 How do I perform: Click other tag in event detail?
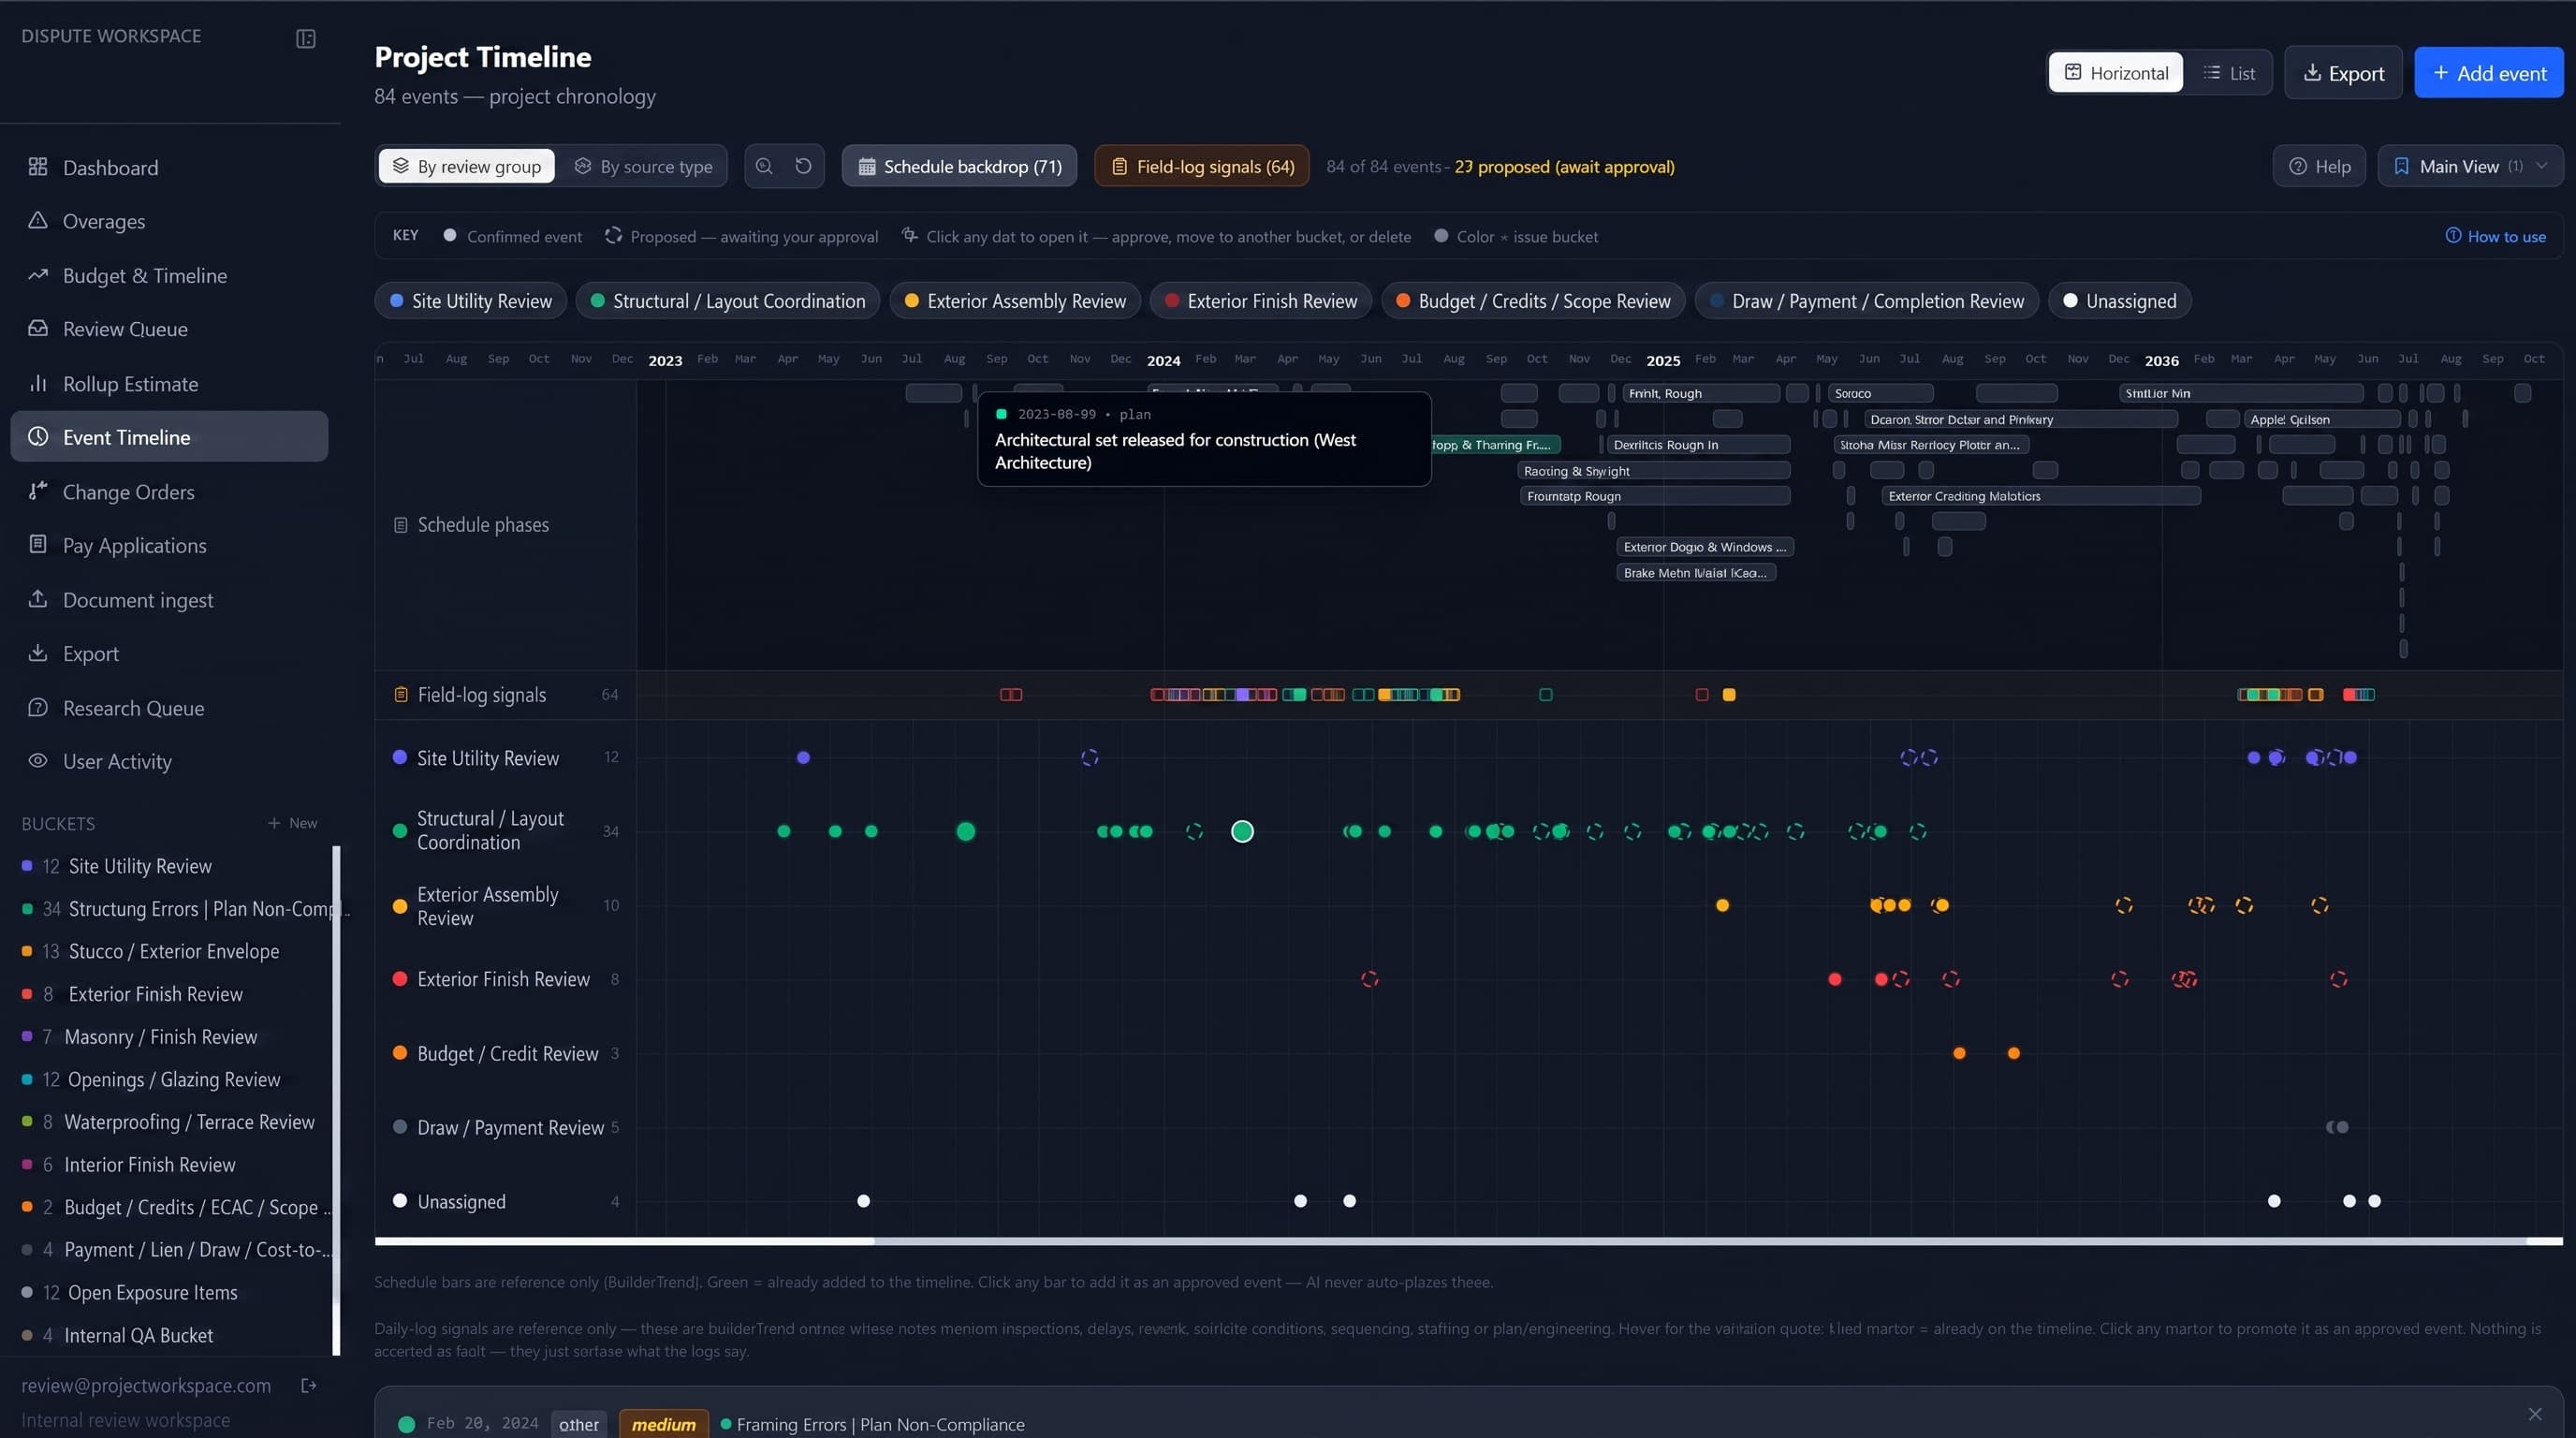pos(579,1424)
